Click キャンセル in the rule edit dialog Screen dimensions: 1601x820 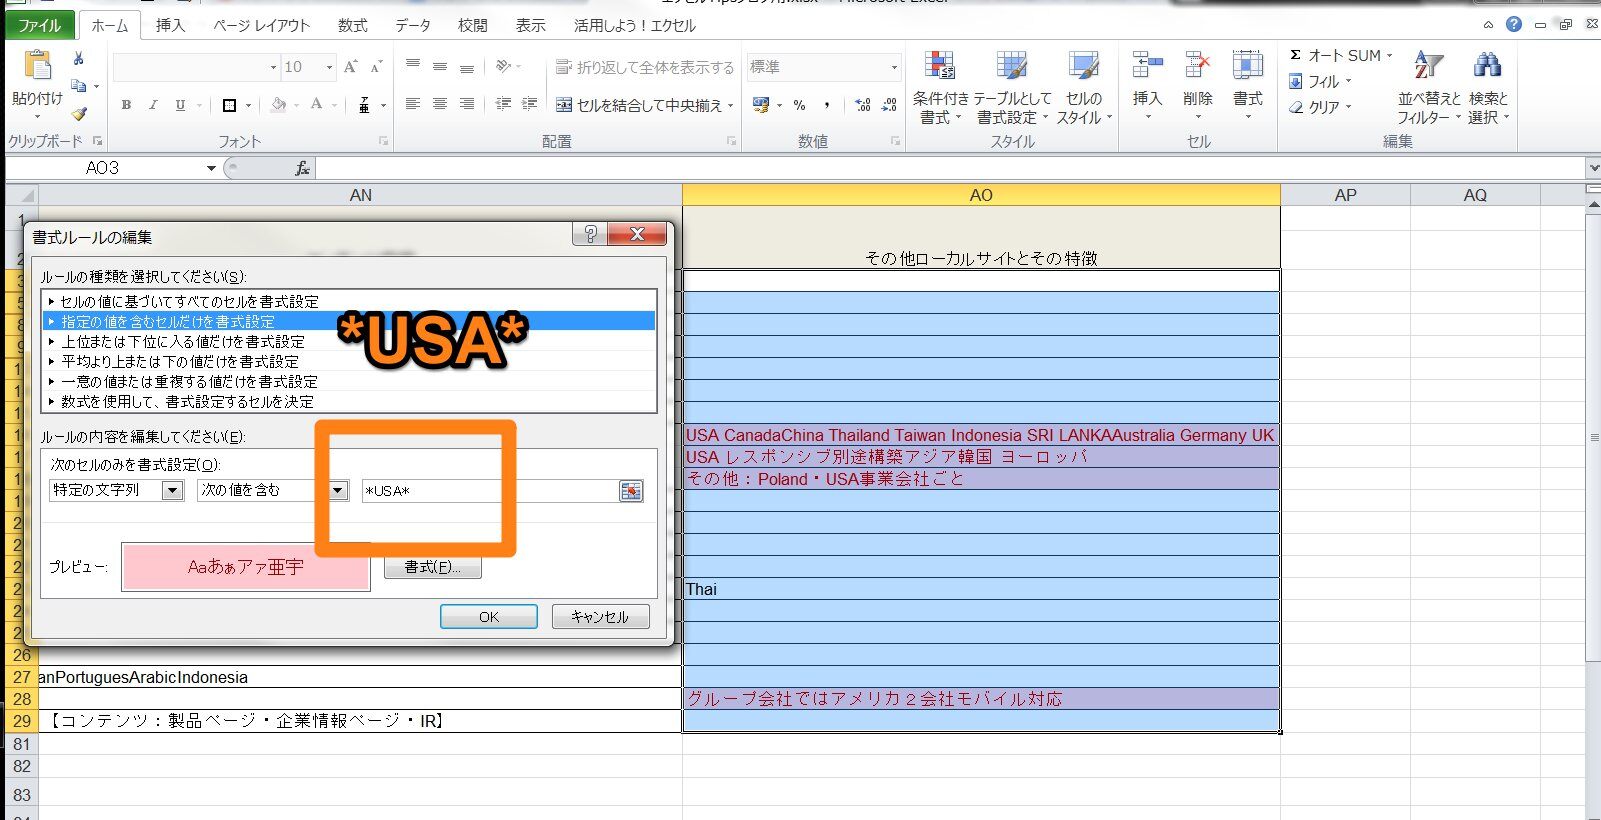tap(600, 617)
